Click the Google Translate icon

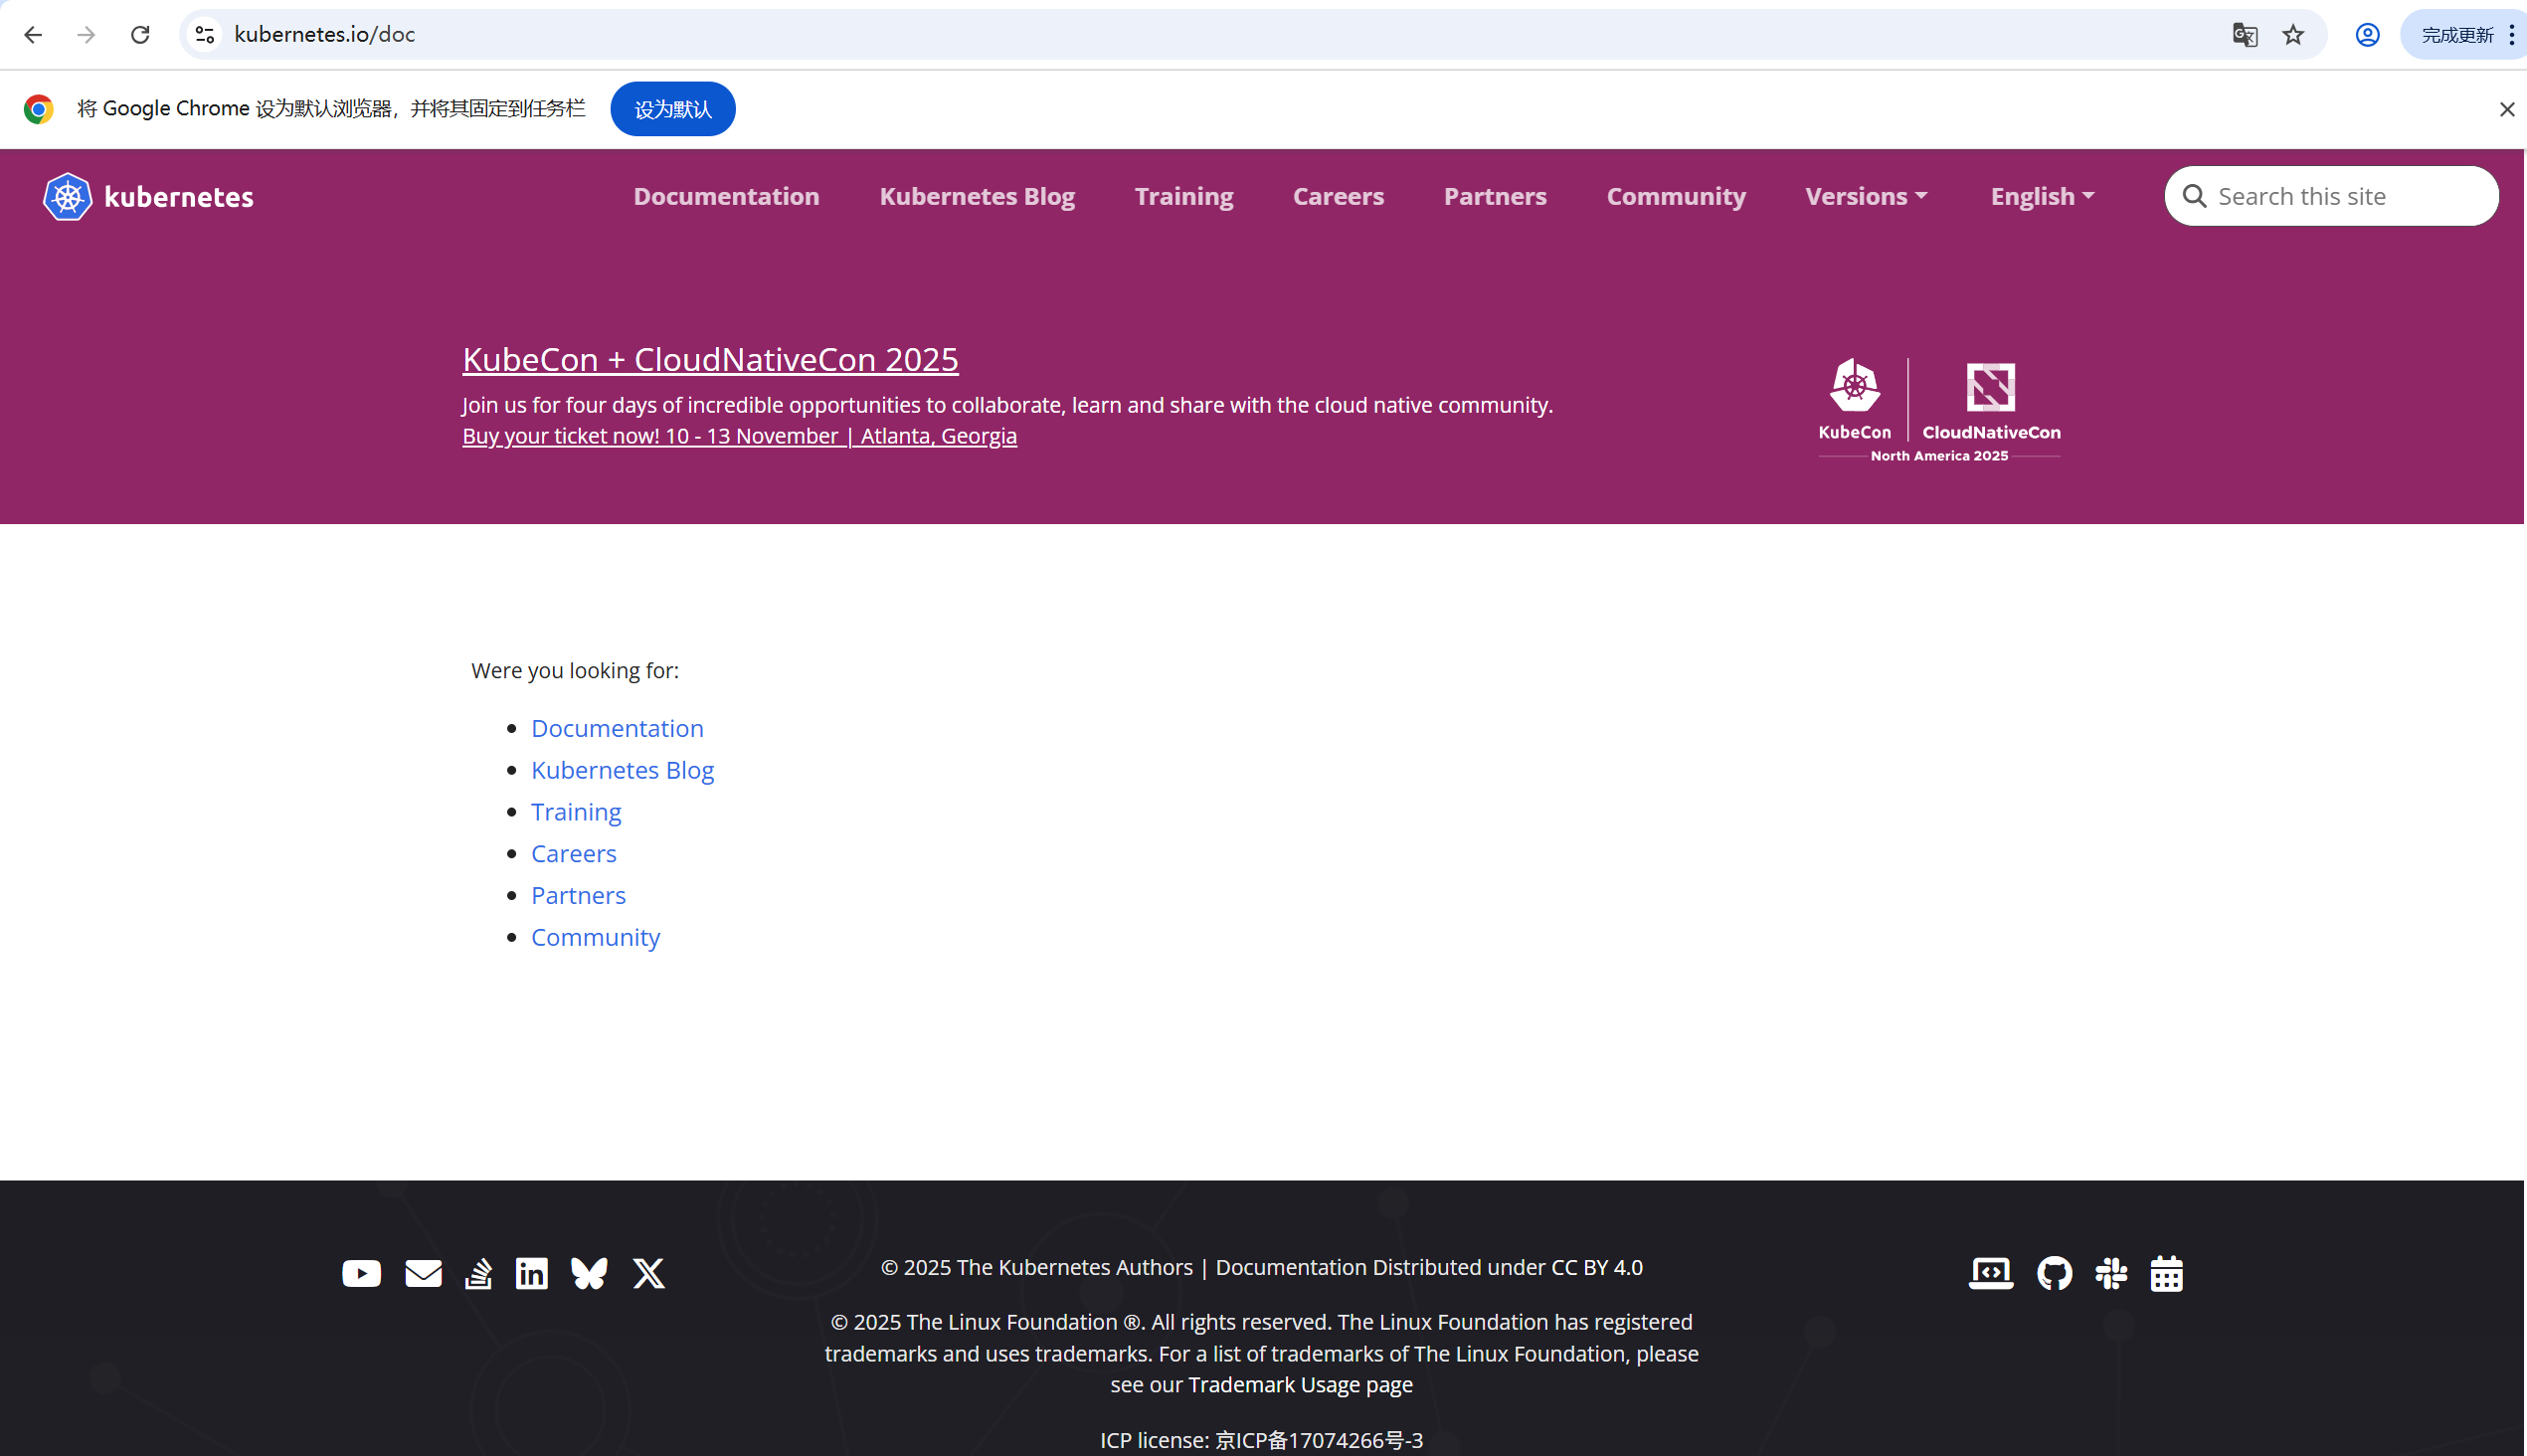coord(2244,35)
